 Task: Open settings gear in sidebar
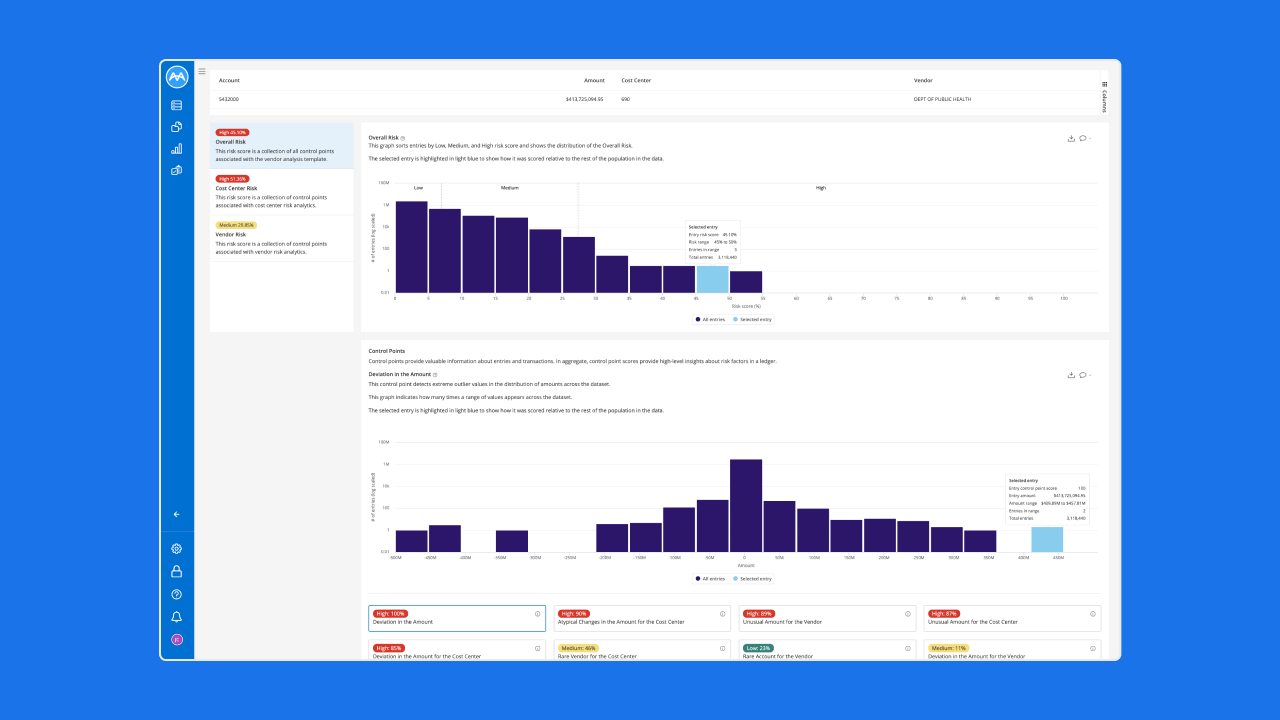(177, 548)
